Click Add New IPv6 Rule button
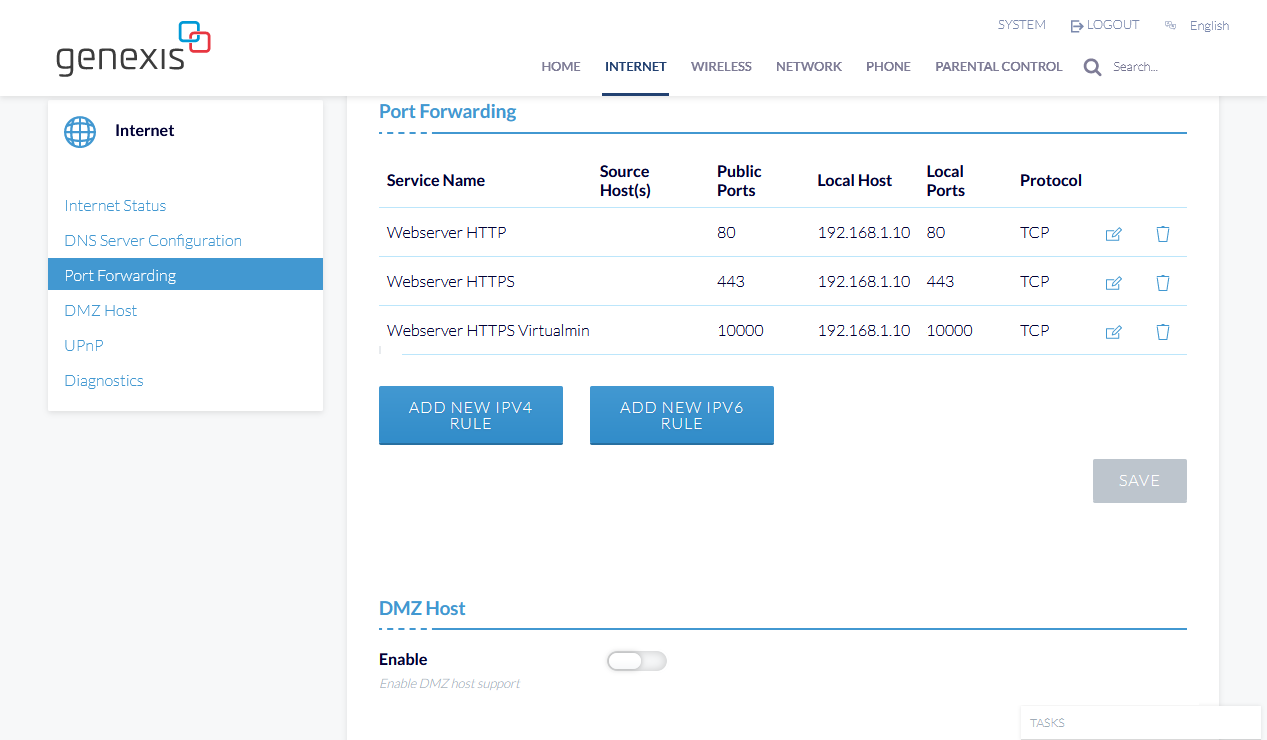Screen dimensions: 1267x740 click(x=681, y=415)
